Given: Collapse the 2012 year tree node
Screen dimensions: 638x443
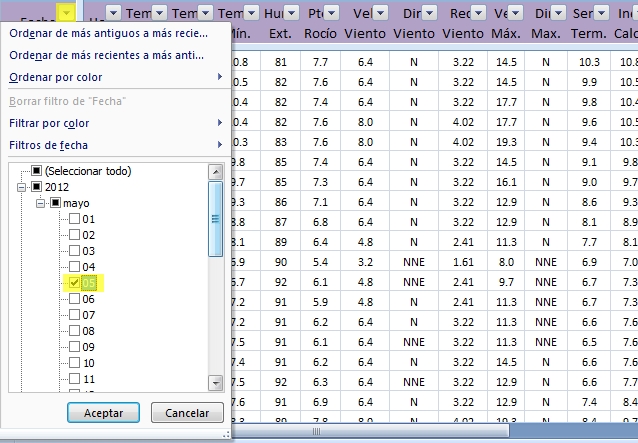Looking at the screenshot, I should click(22, 187).
